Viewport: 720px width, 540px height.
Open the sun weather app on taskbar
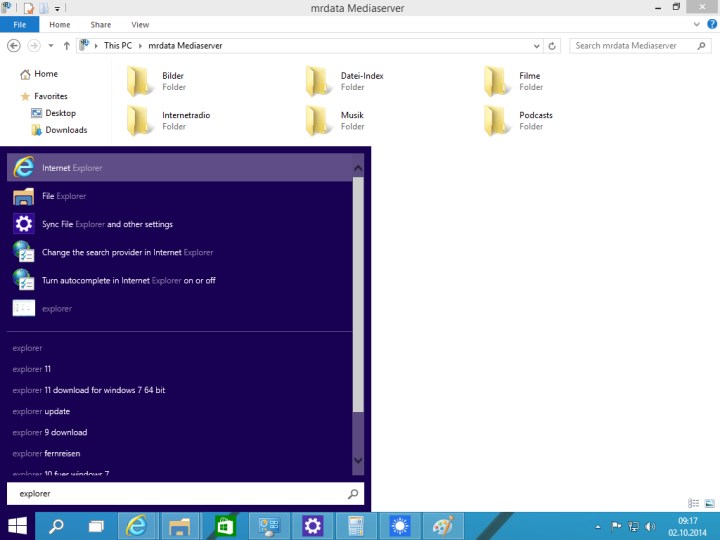[399, 526]
